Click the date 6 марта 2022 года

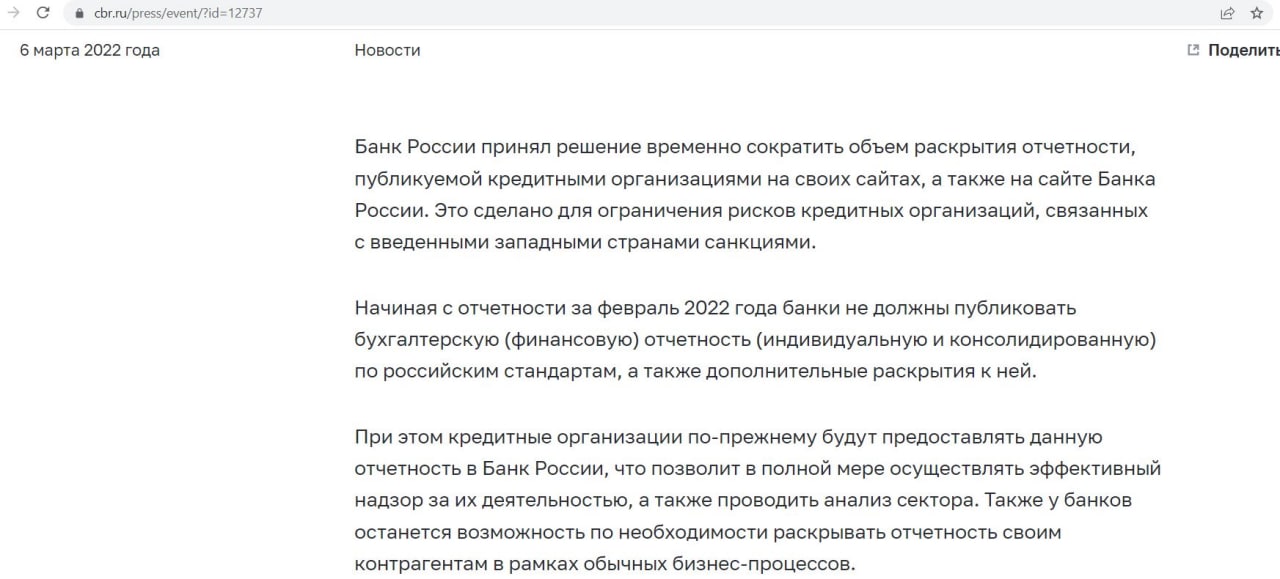click(x=90, y=50)
